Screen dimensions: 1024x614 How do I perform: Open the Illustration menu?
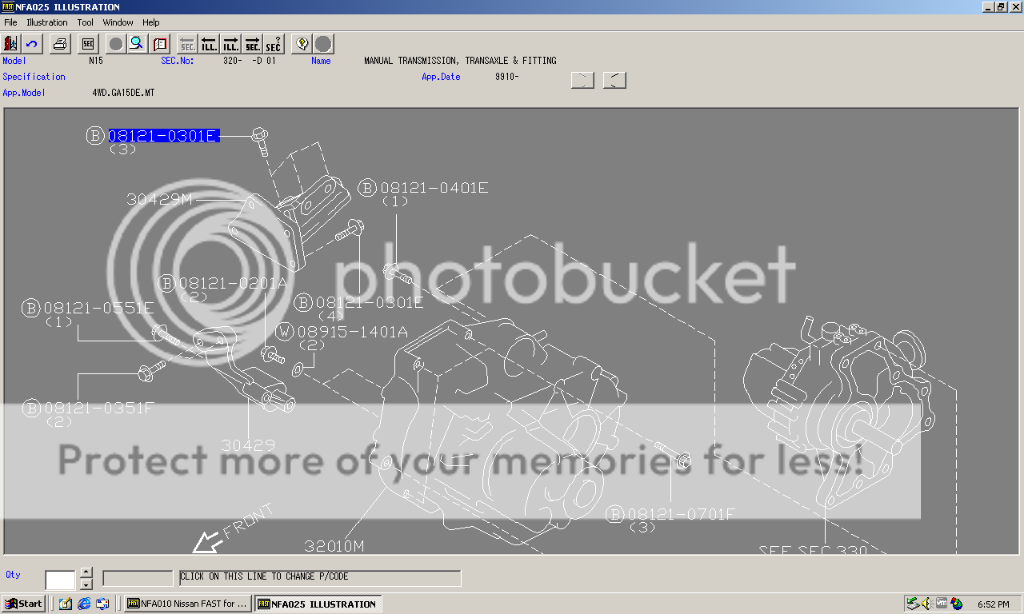[x=47, y=22]
